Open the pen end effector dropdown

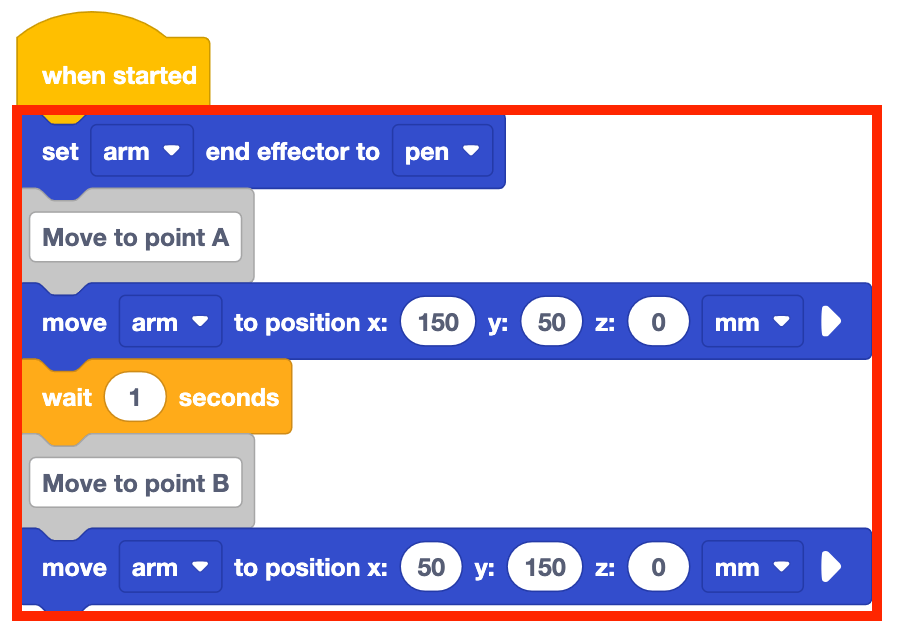pyautogui.click(x=442, y=152)
